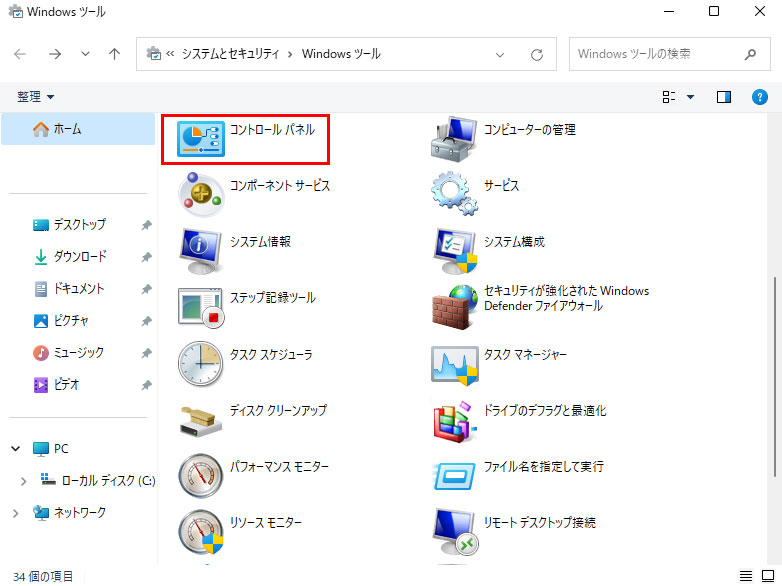Open the 整理 menu
Screen dimensions: 782x586
35,97
